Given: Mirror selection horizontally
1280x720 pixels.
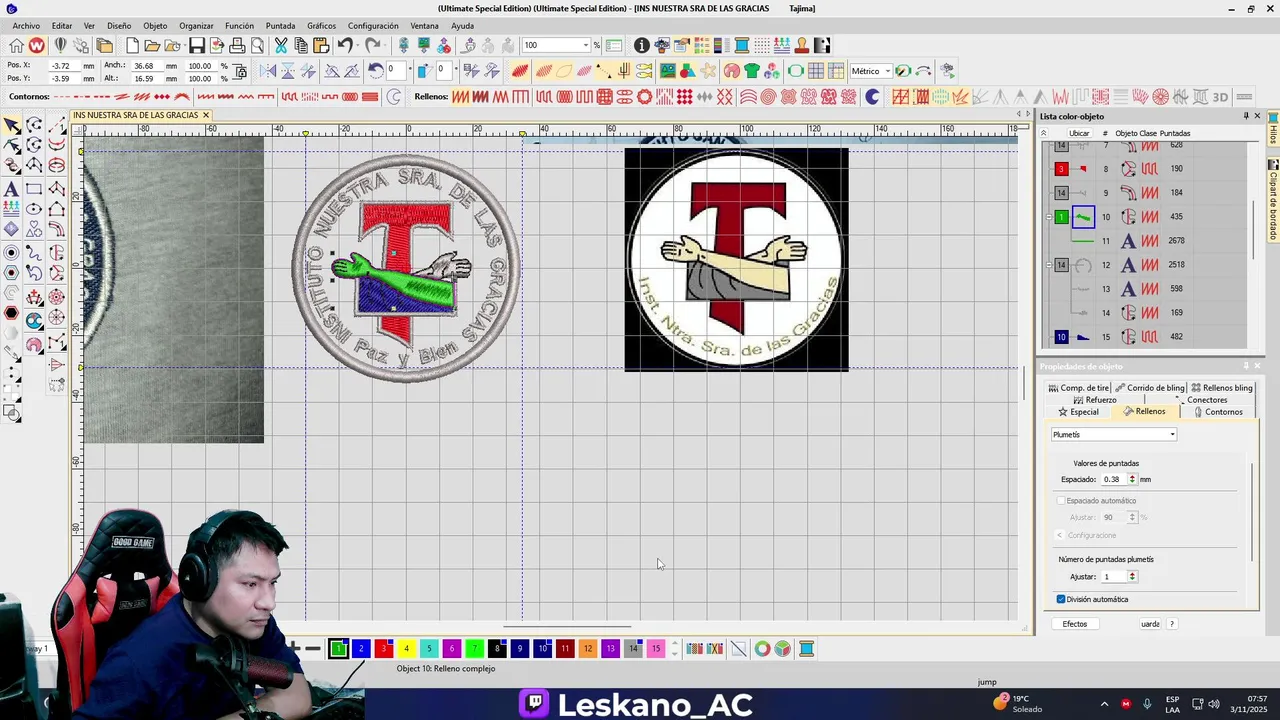Looking at the screenshot, I should click(x=268, y=70).
